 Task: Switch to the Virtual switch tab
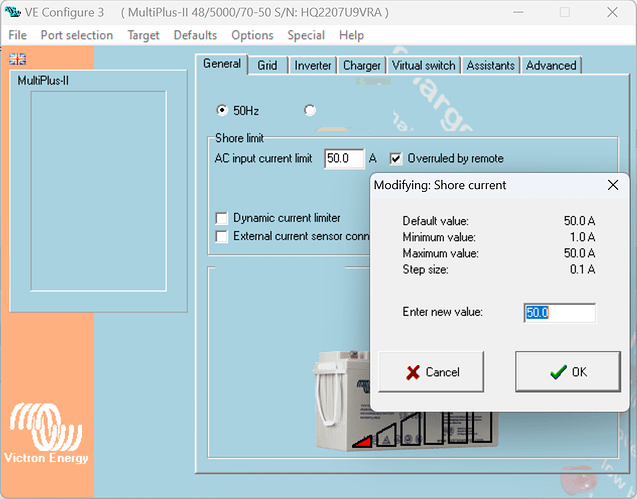423,65
